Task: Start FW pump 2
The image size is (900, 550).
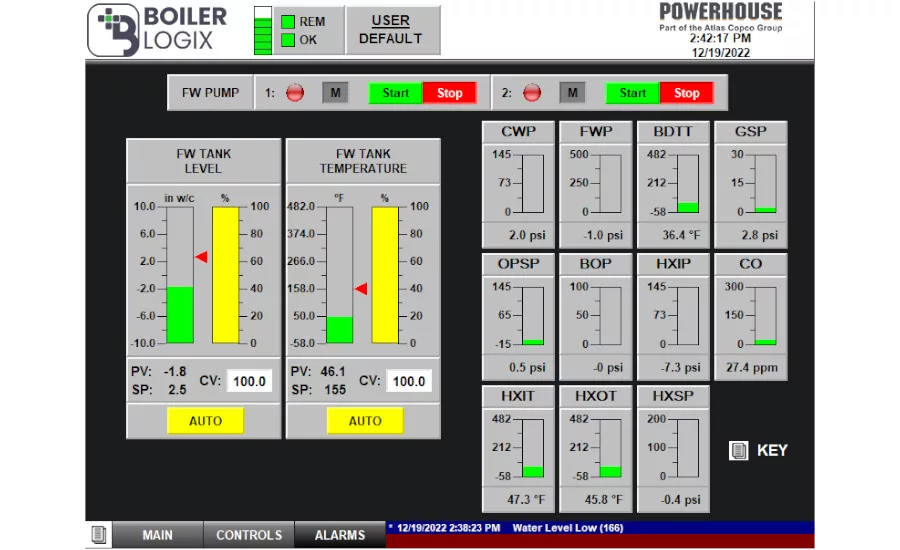Action: click(633, 93)
